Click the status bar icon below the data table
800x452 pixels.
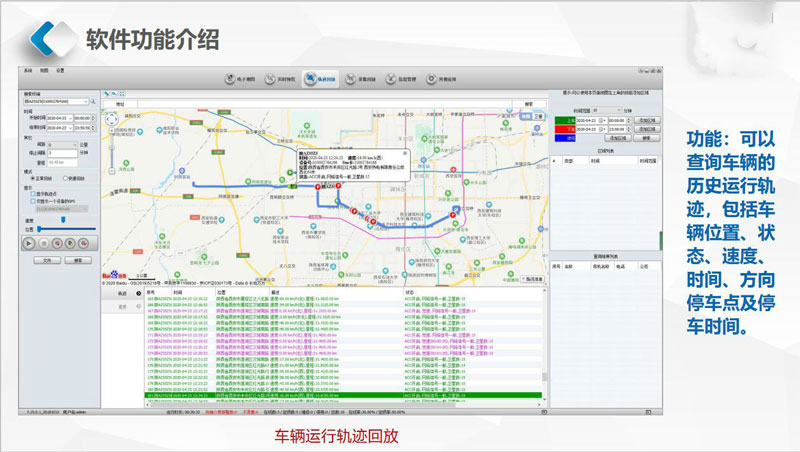[544, 412]
